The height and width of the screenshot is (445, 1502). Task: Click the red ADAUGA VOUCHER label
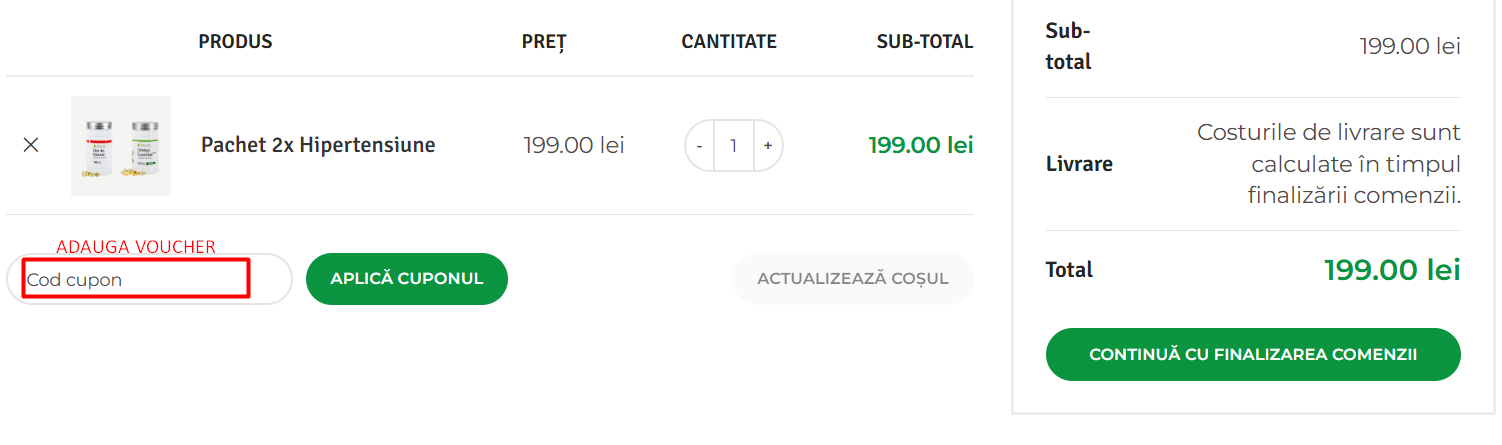(x=136, y=247)
